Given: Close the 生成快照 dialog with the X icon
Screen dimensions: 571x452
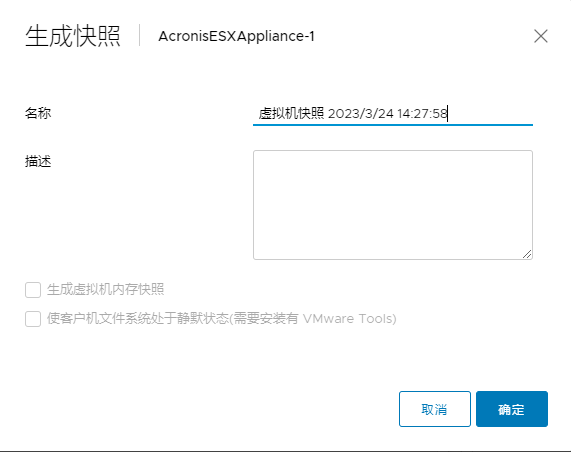Looking at the screenshot, I should coord(541,36).
